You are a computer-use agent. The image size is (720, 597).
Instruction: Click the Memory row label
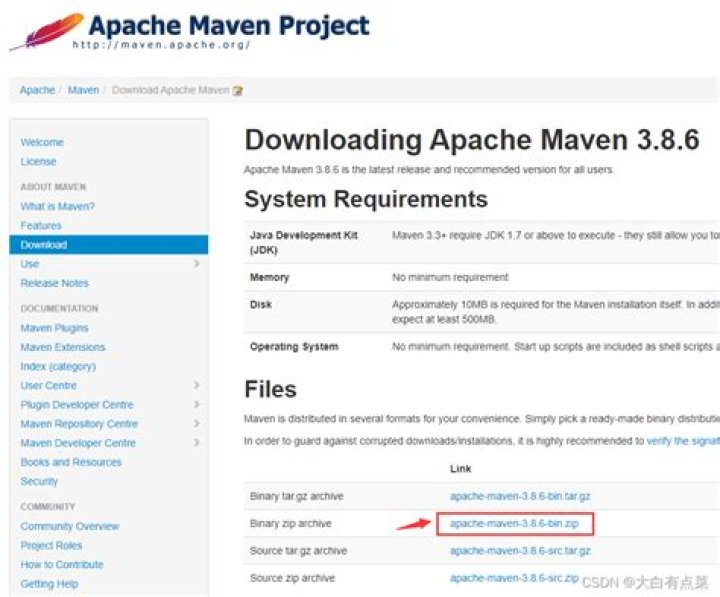pos(269,277)
